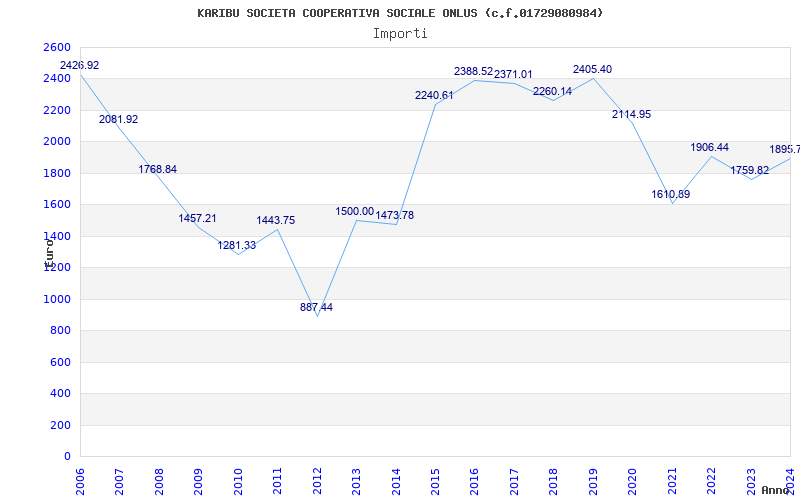The image size is (800, 500).
Task: Click the x-axis year 2006
Action: click(80, 481)
